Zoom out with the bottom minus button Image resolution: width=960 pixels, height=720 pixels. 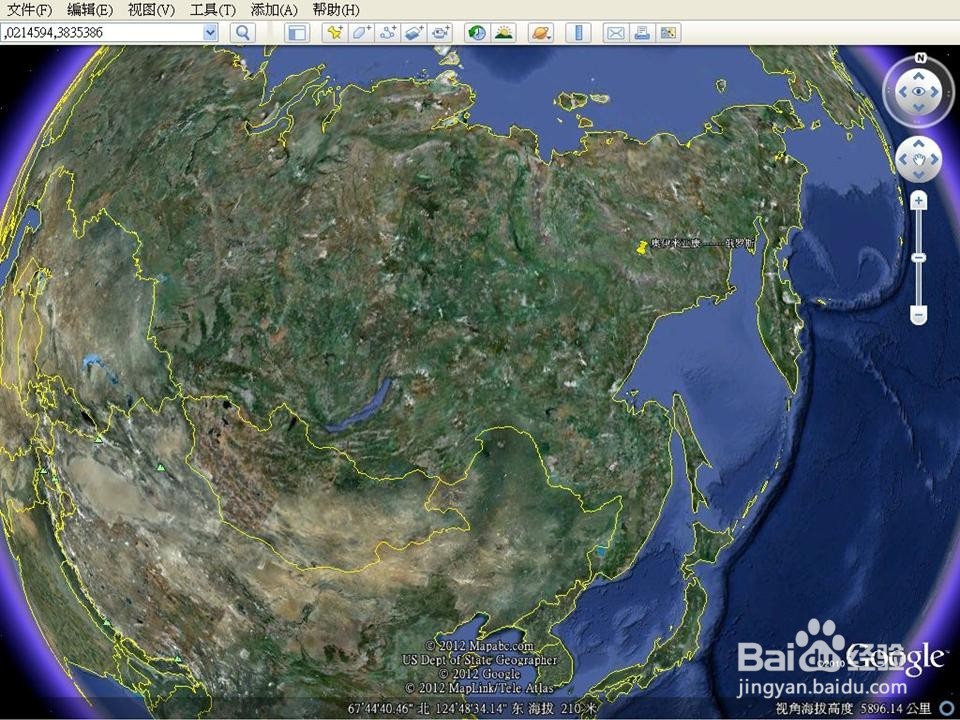click(919, 316)
